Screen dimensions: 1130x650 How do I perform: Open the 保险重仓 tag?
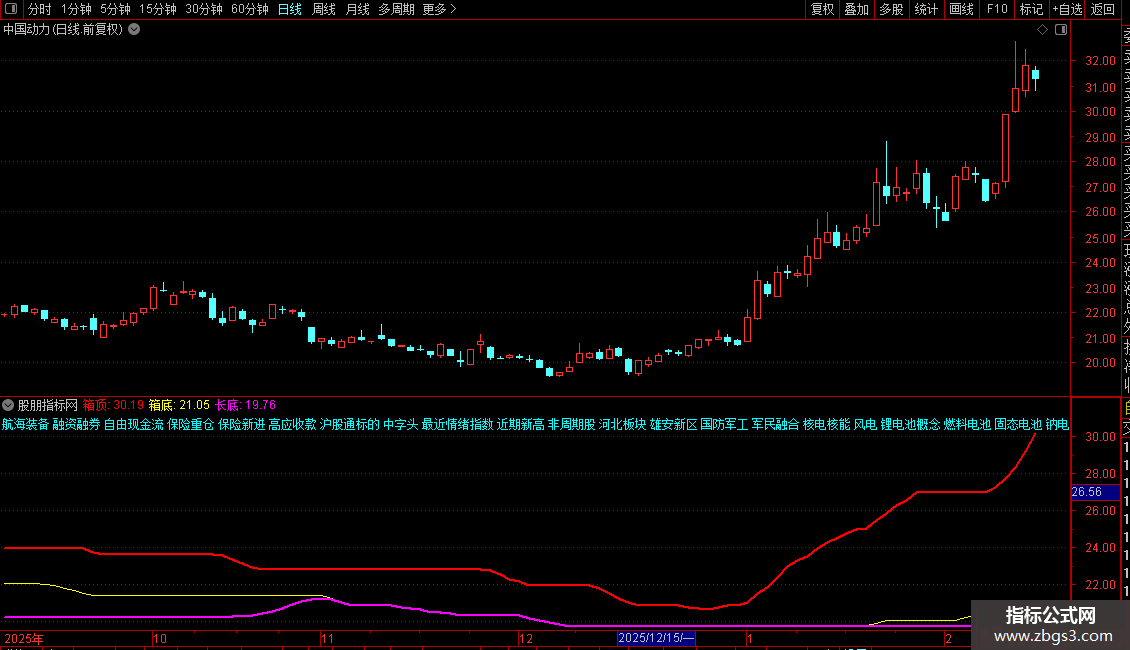click(x=191, y=424)
